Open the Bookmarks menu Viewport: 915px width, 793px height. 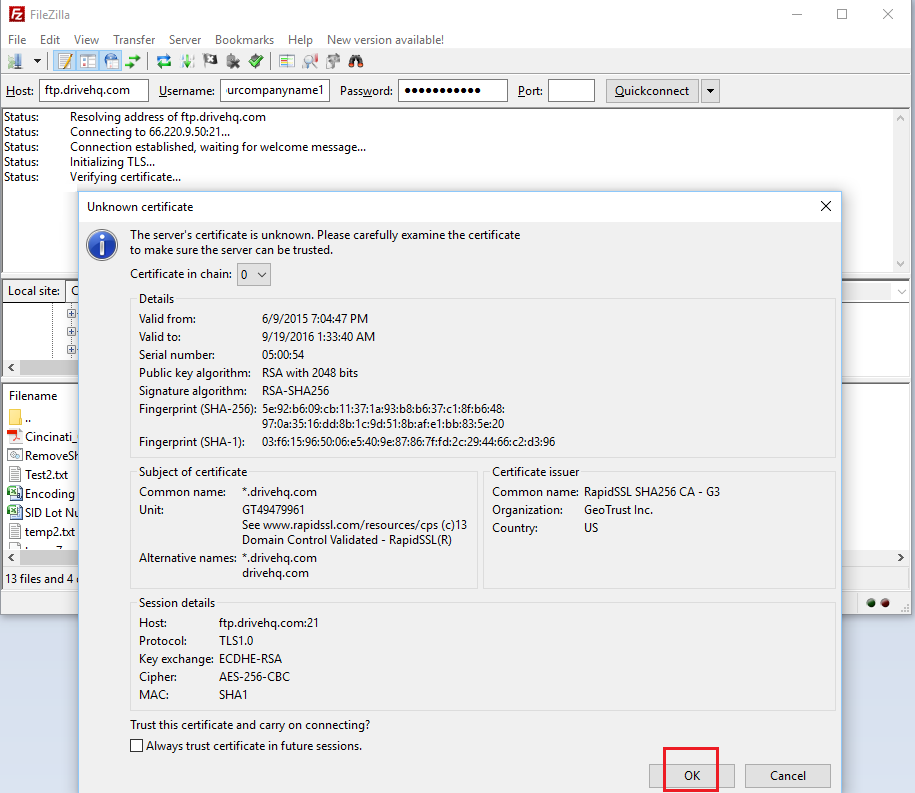point(244,40)
